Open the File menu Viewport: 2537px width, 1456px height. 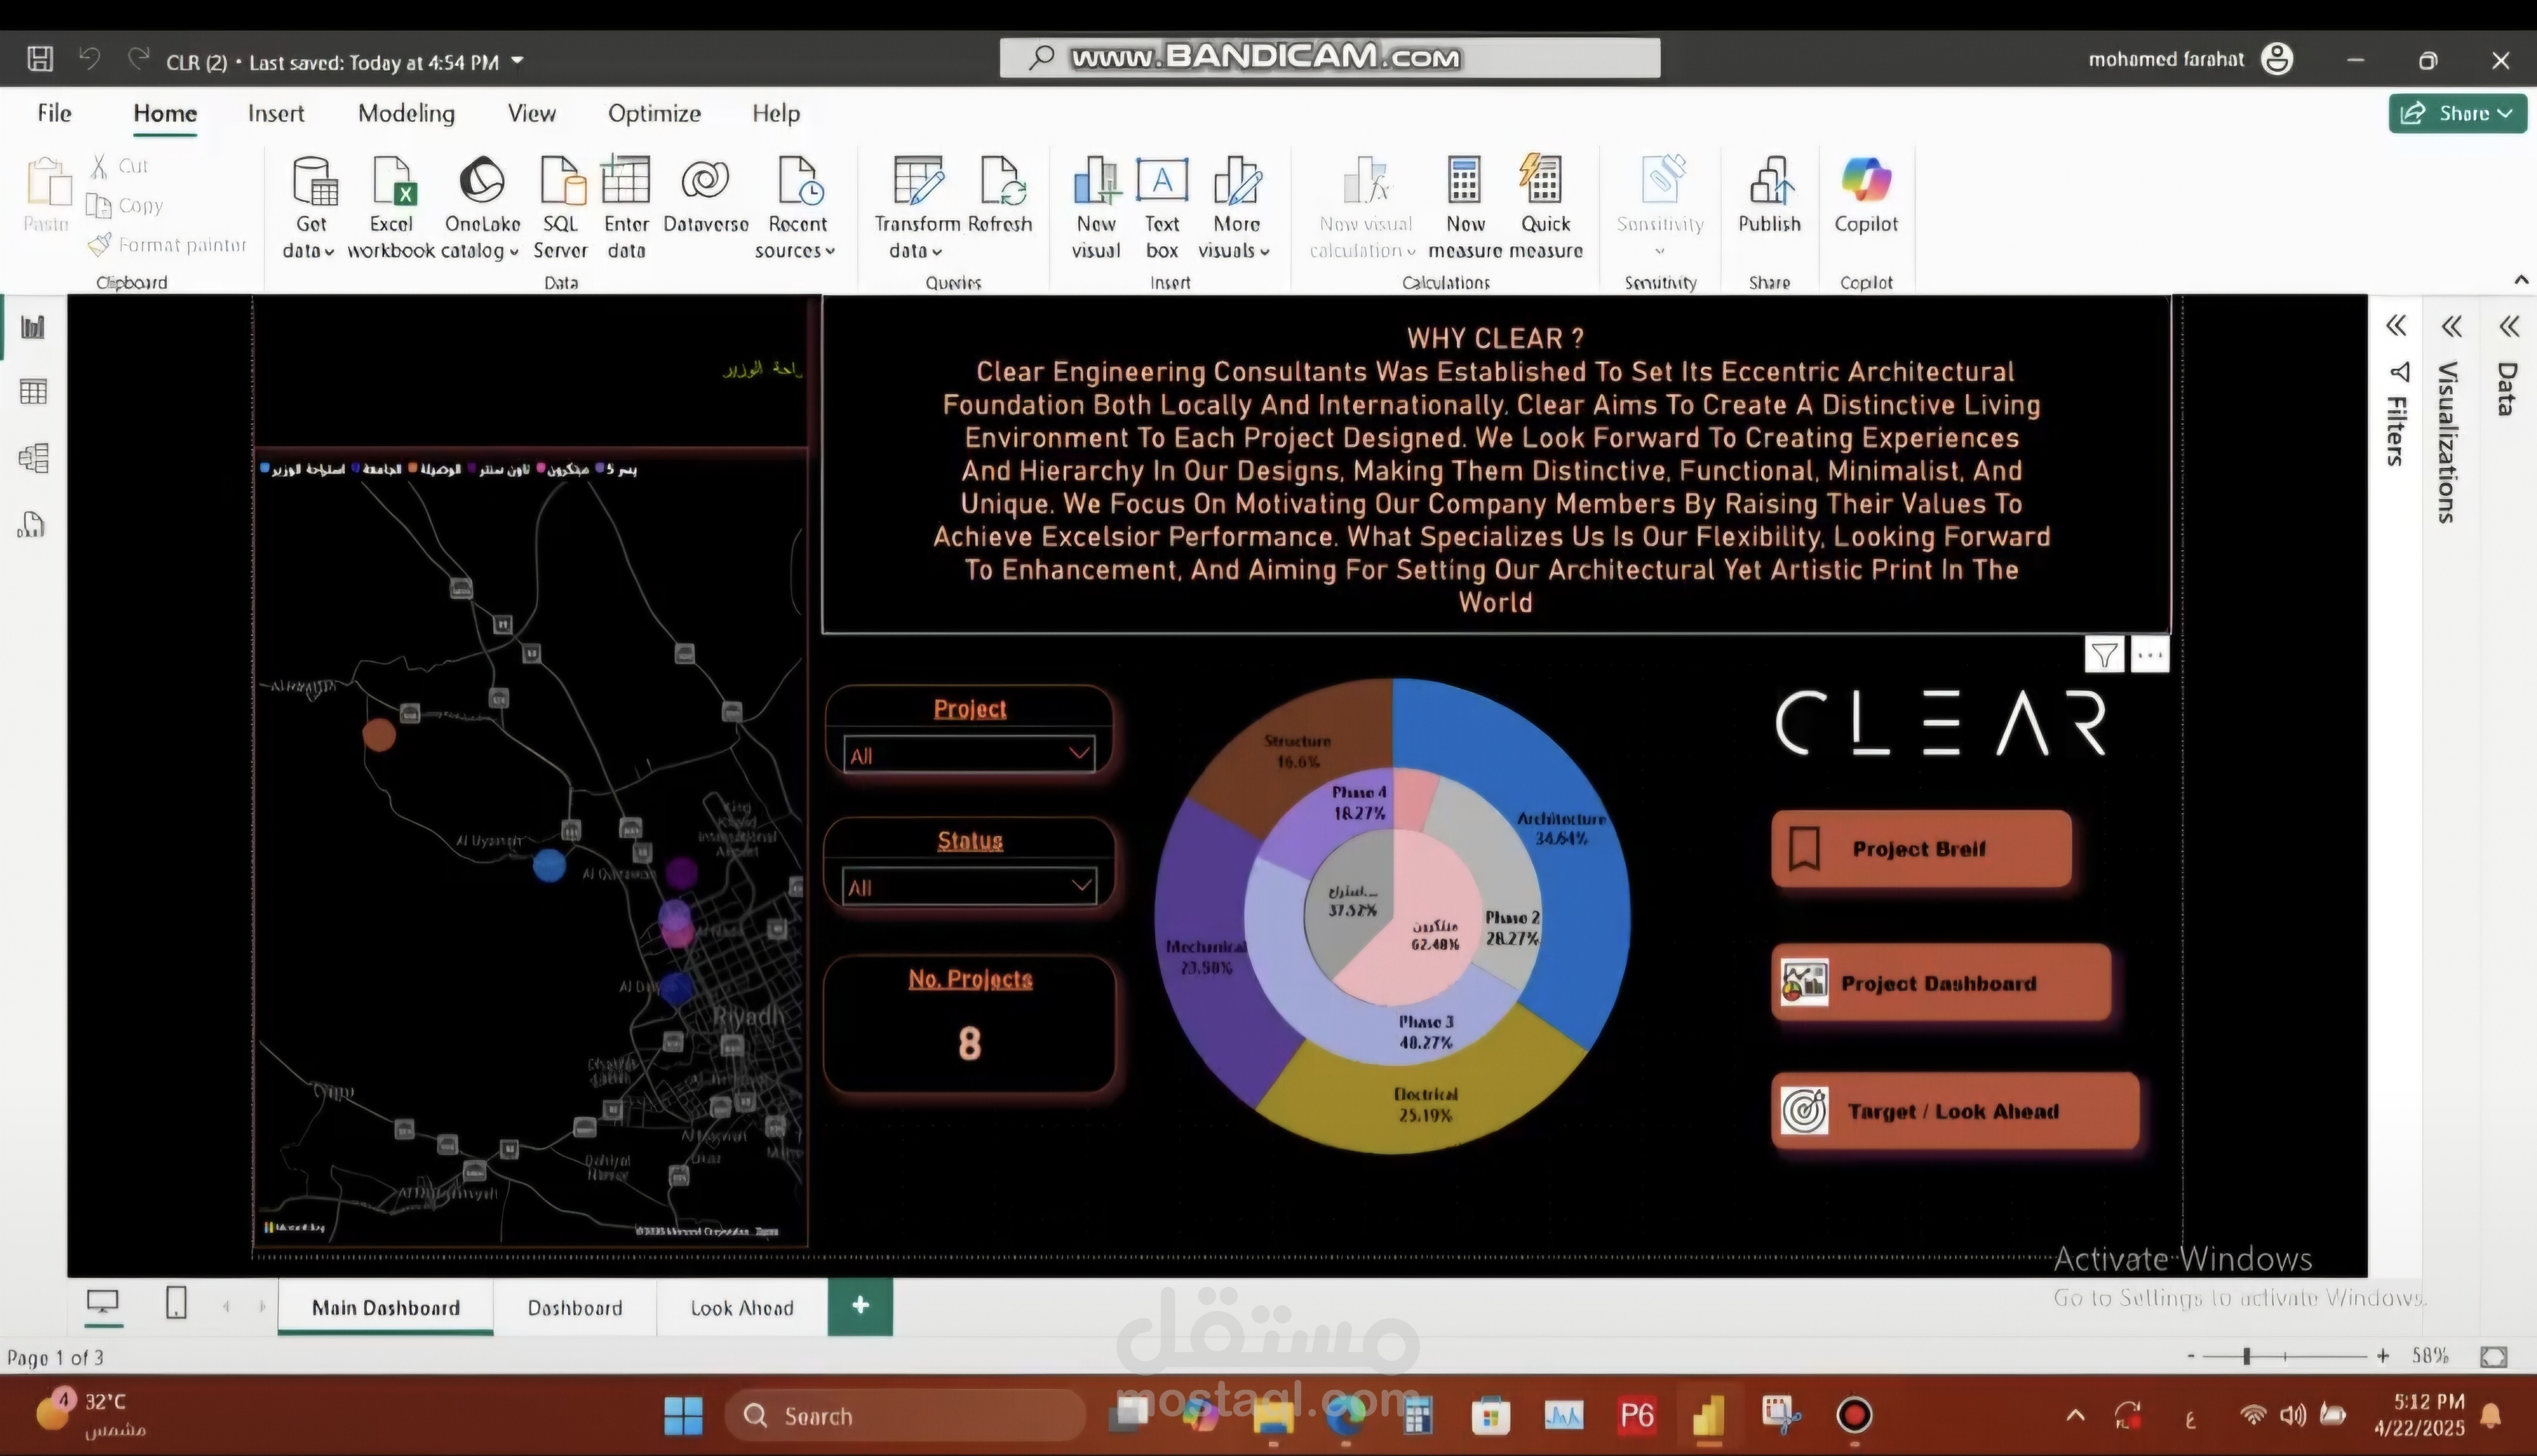click(54, 113)
